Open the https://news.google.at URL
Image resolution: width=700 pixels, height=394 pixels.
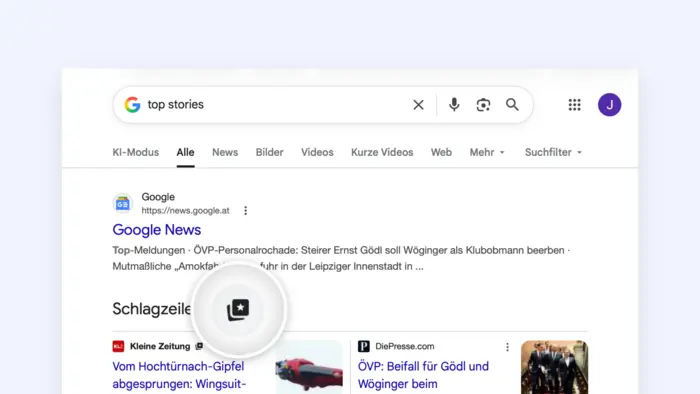[x=185, y=211]
